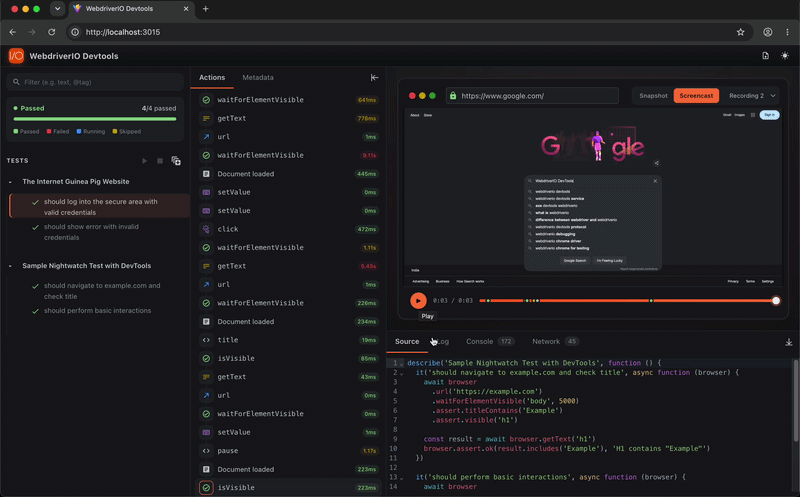Click the site info icon in address bar
This screenshot has height=497, width=800.
(x=75, y=32)
